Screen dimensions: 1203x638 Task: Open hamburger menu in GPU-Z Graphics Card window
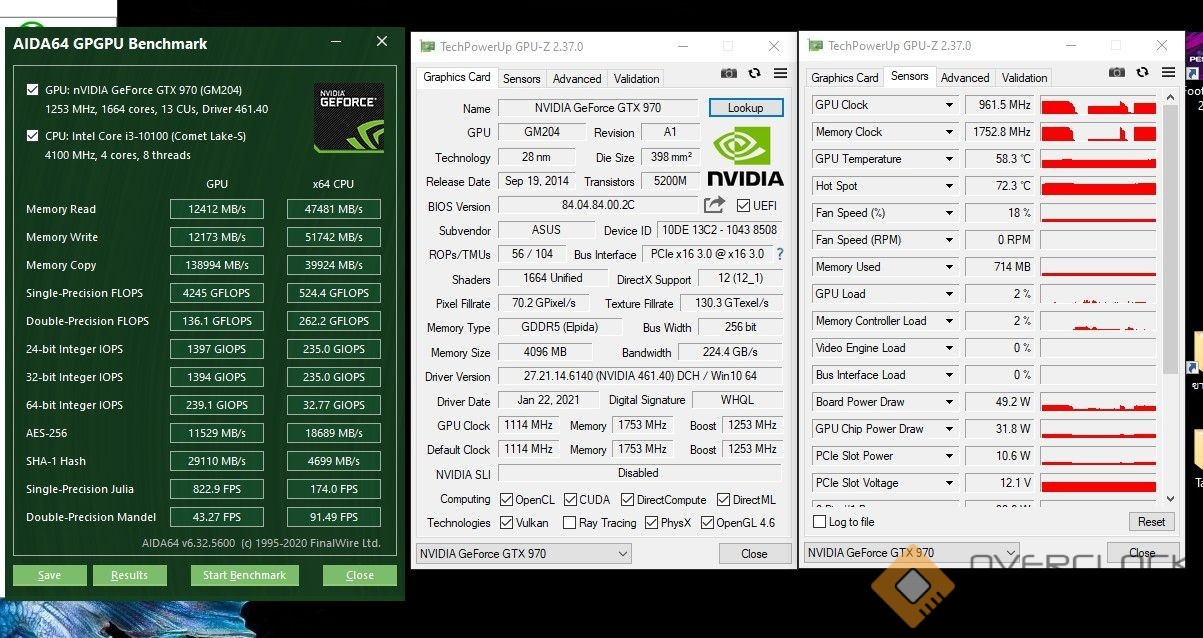tap(780, 73)
